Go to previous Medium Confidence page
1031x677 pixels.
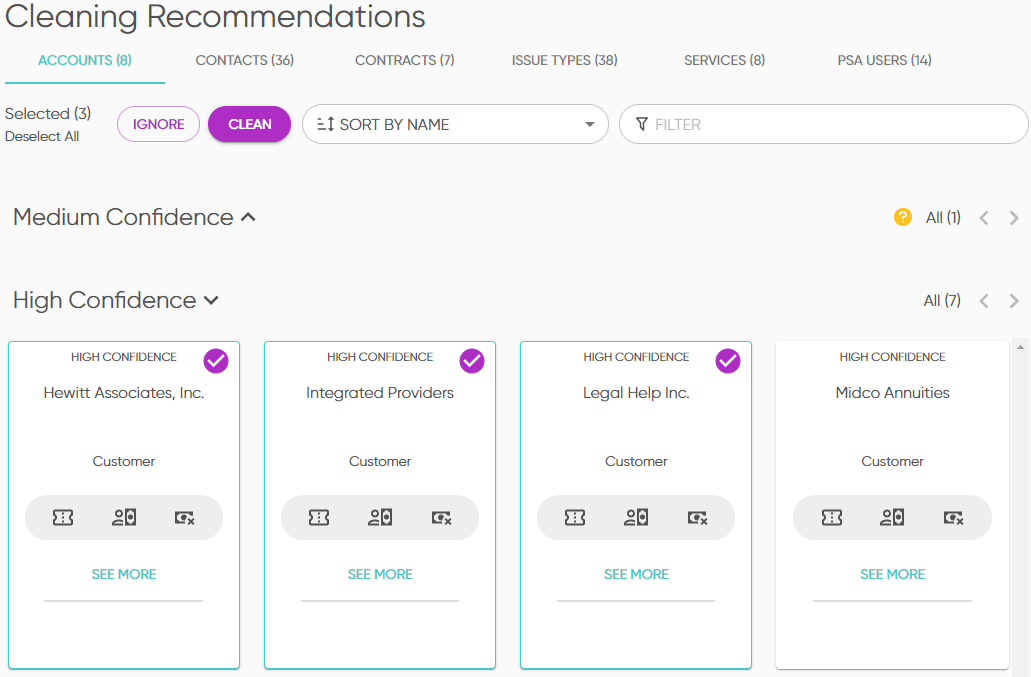[984, 218]
